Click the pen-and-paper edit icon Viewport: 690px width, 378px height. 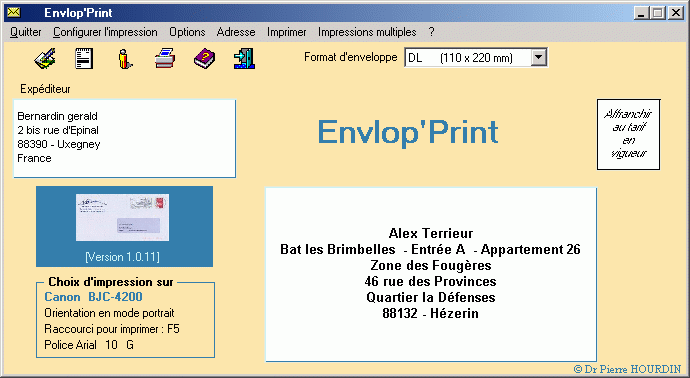click(x=45, y=59)
